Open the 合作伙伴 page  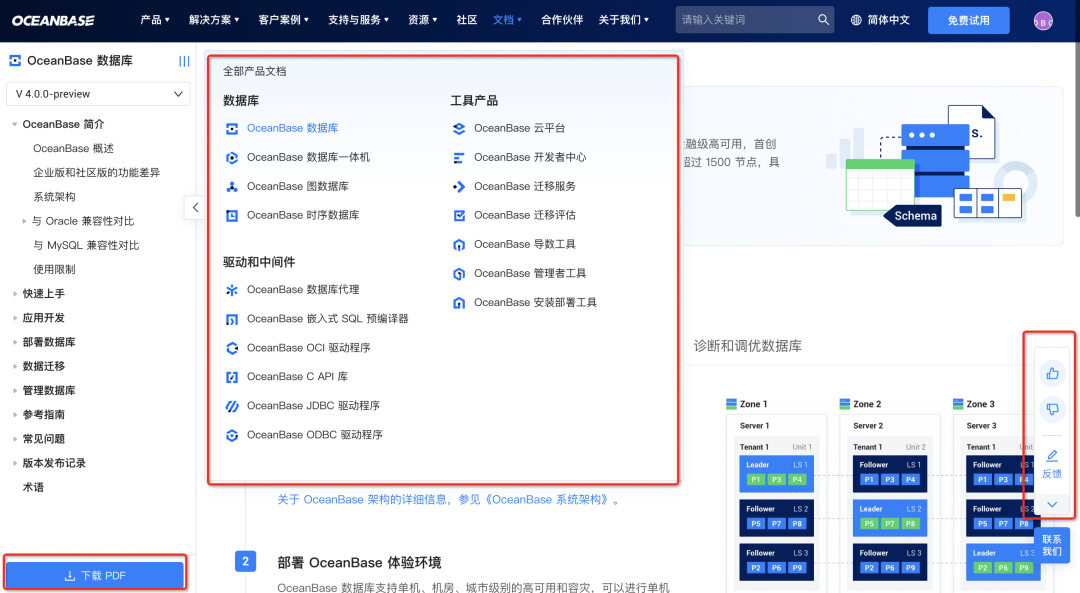click(x=562, y=20)
